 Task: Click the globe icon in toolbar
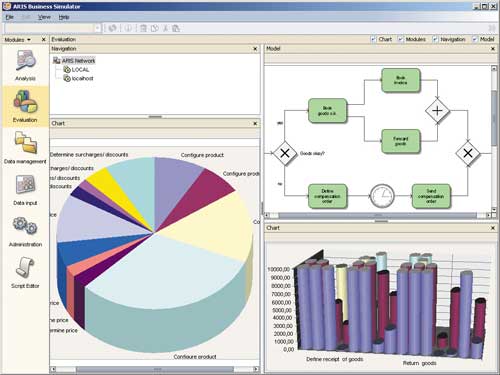(x=112, y=28)
